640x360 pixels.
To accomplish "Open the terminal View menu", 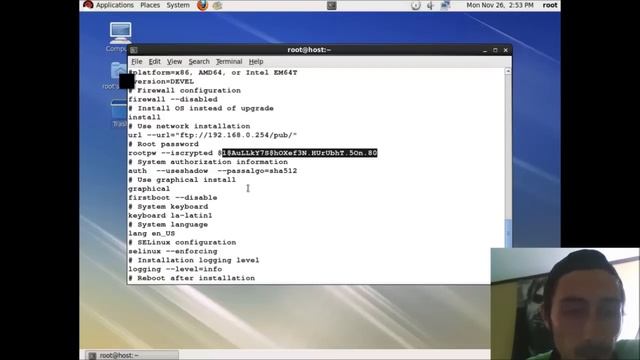I will coord(174,62).
